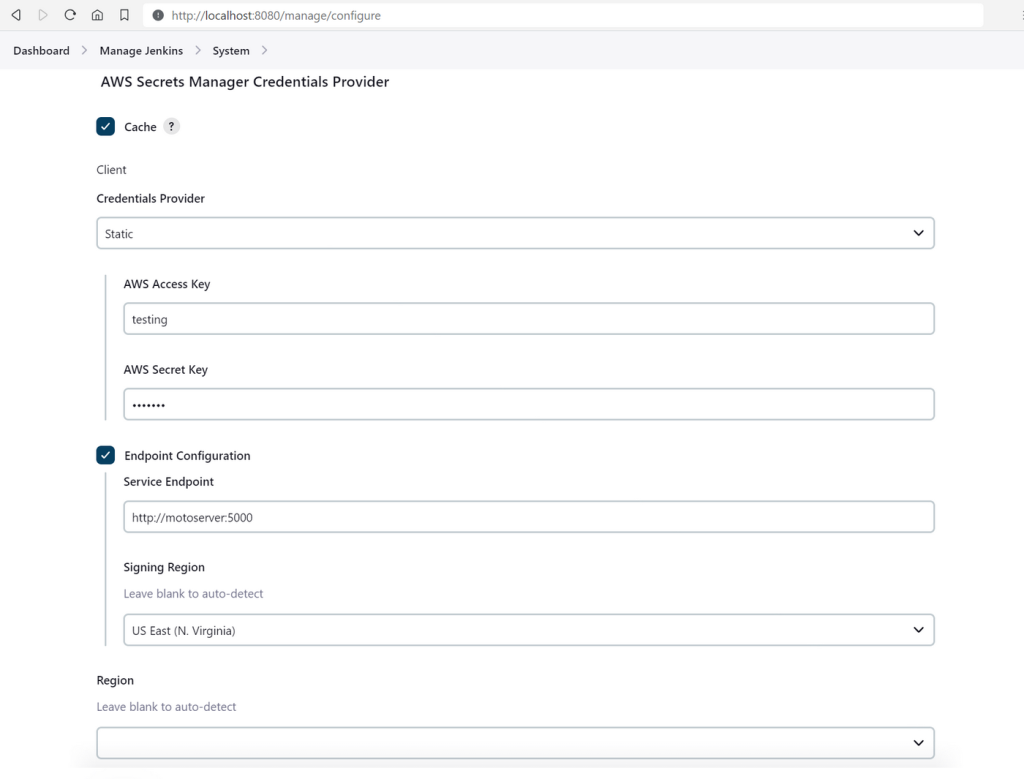
Task: Click the AWS Access Key label
Action: tap(167, 284)
